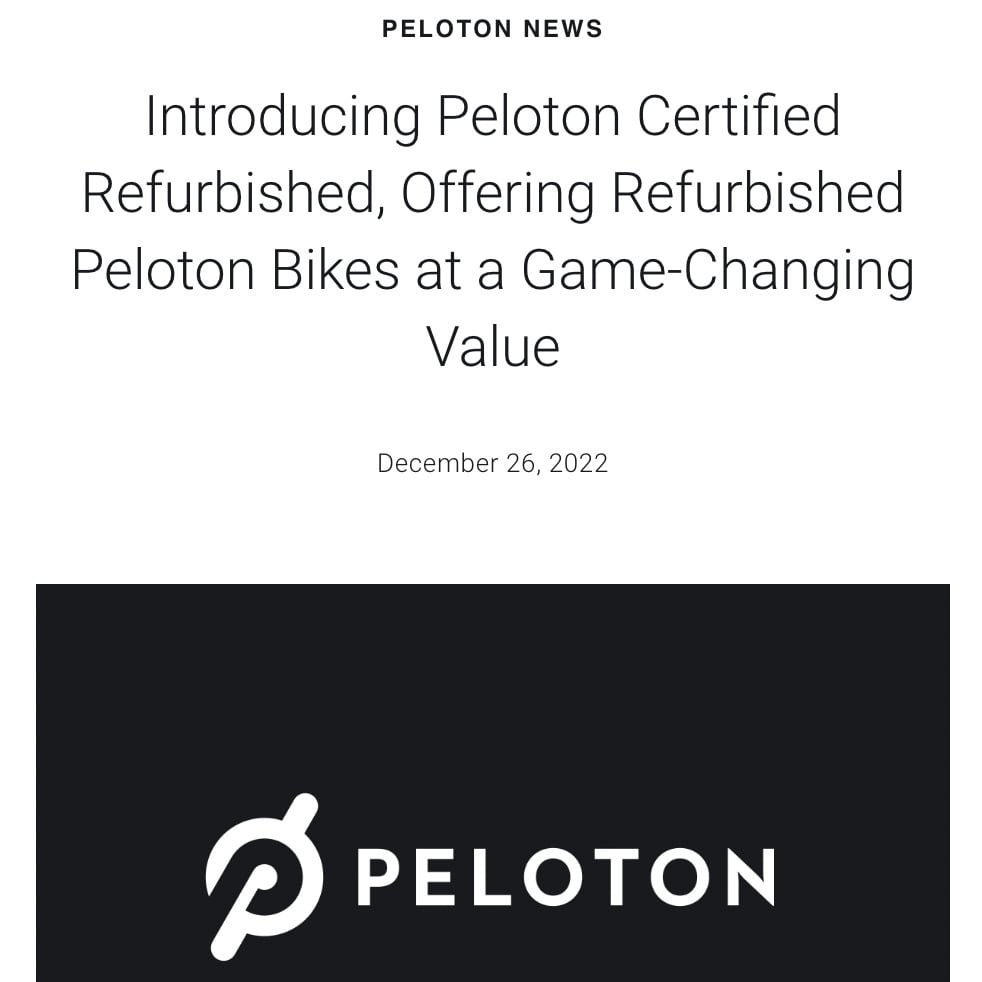Viewport: 982px width, 982px height.
Task: Click the word Peloton before Bikes
Action: click(163, 270)
